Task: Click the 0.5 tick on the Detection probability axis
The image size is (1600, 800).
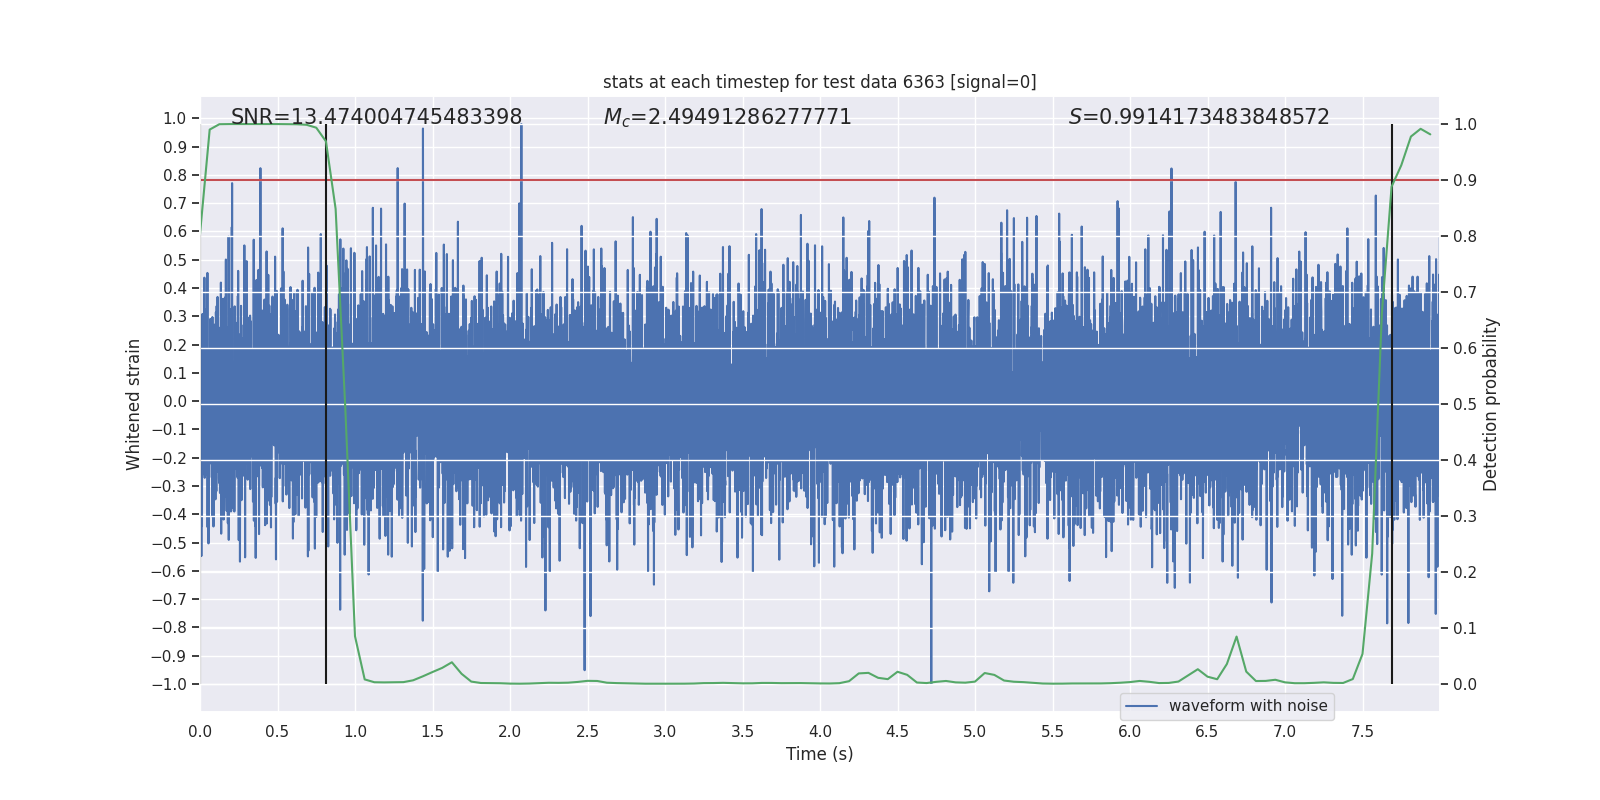Action: (x=1465, y=405)
